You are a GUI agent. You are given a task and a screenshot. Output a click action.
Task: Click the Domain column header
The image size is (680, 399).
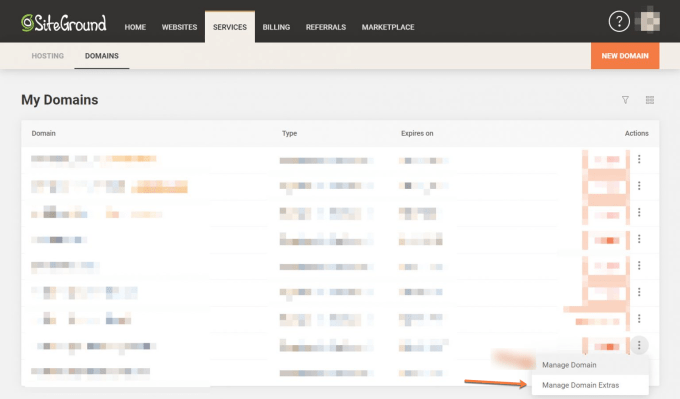point(43,133)
